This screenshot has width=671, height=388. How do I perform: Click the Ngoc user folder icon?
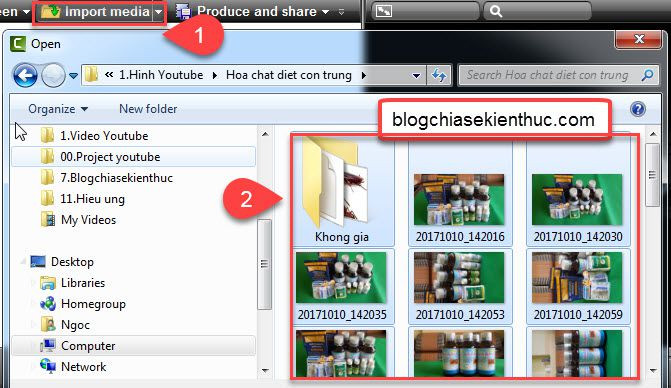pyautogui.click(x=48, y=325)
